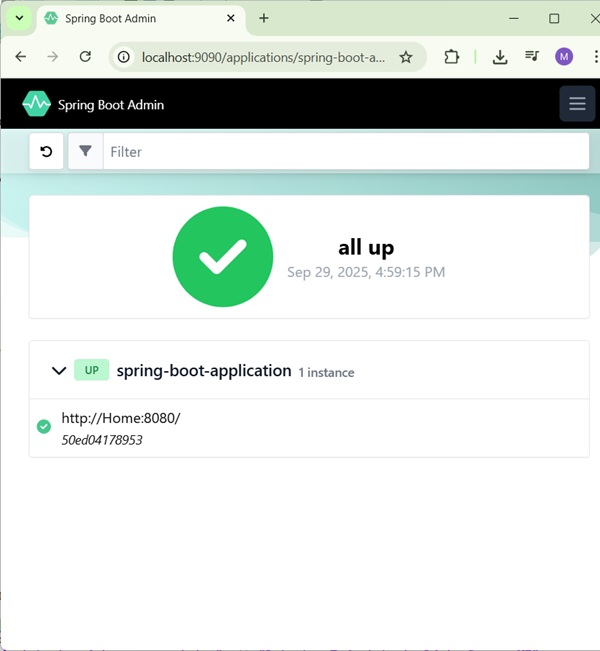Open the hamburger navigation menu

point(577,103)
